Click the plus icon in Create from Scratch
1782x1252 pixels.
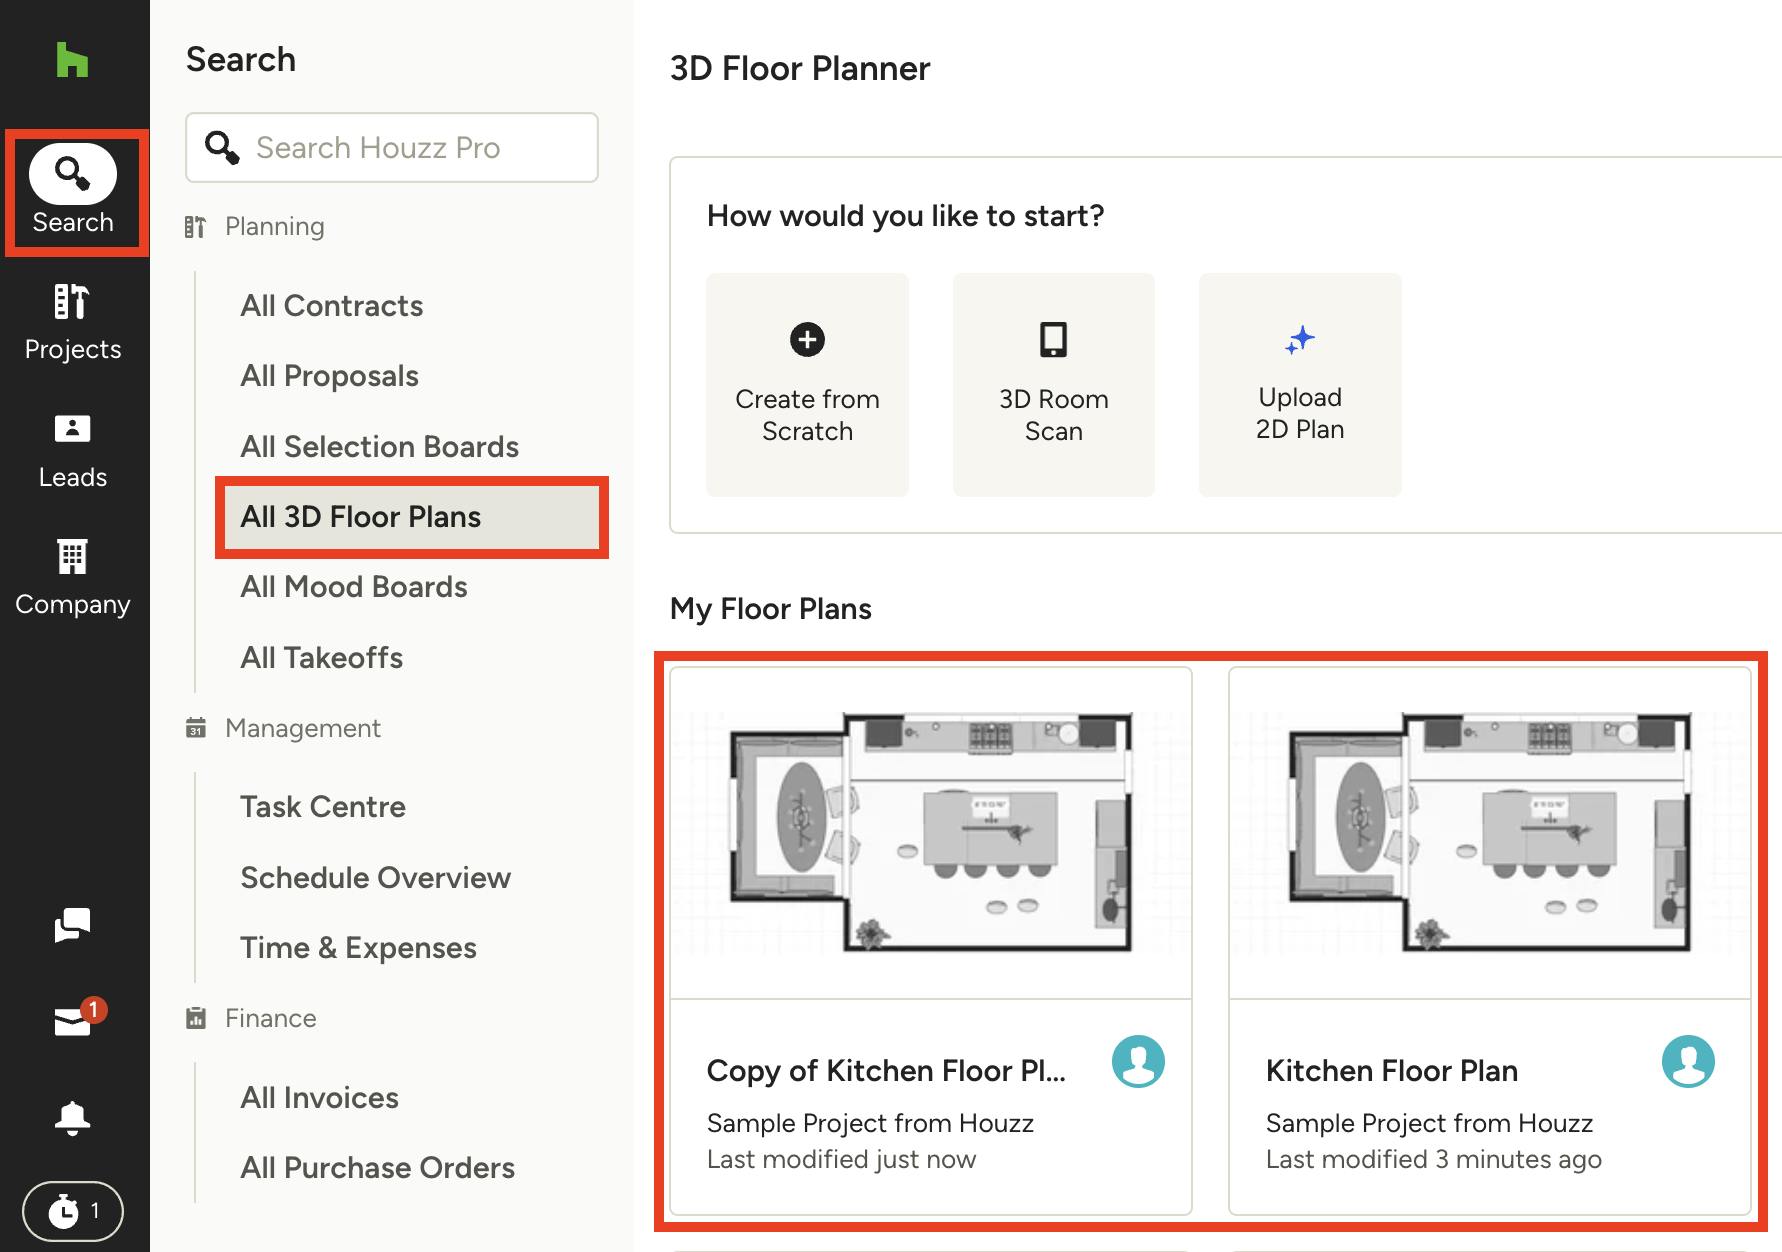[807, 339]
